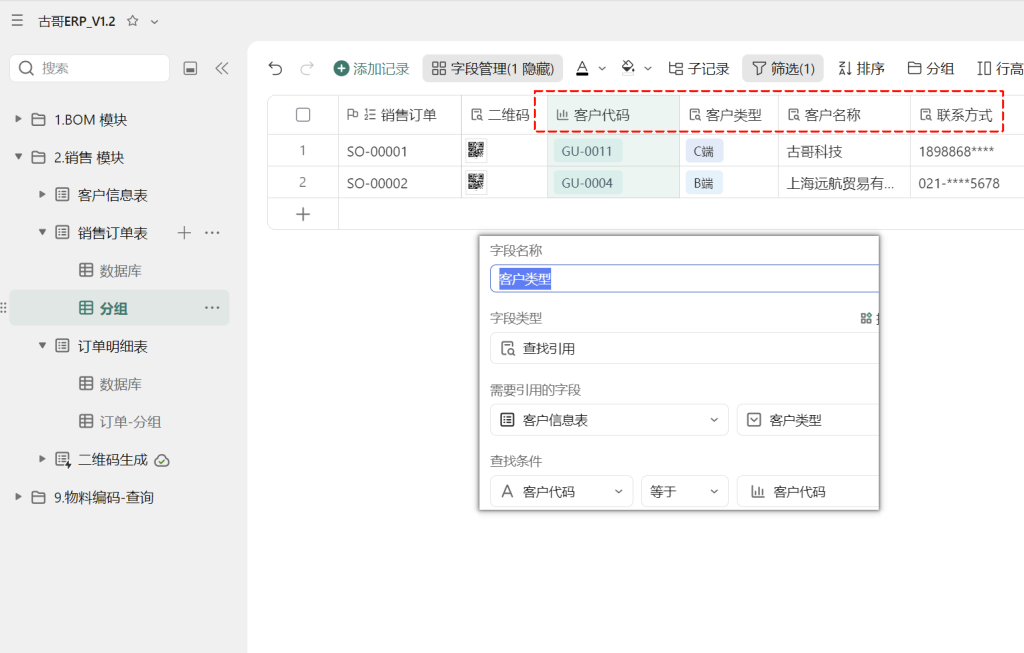Click cell SO-00002
Viewport: 1024px width, 653px height.
coord(400,183)
